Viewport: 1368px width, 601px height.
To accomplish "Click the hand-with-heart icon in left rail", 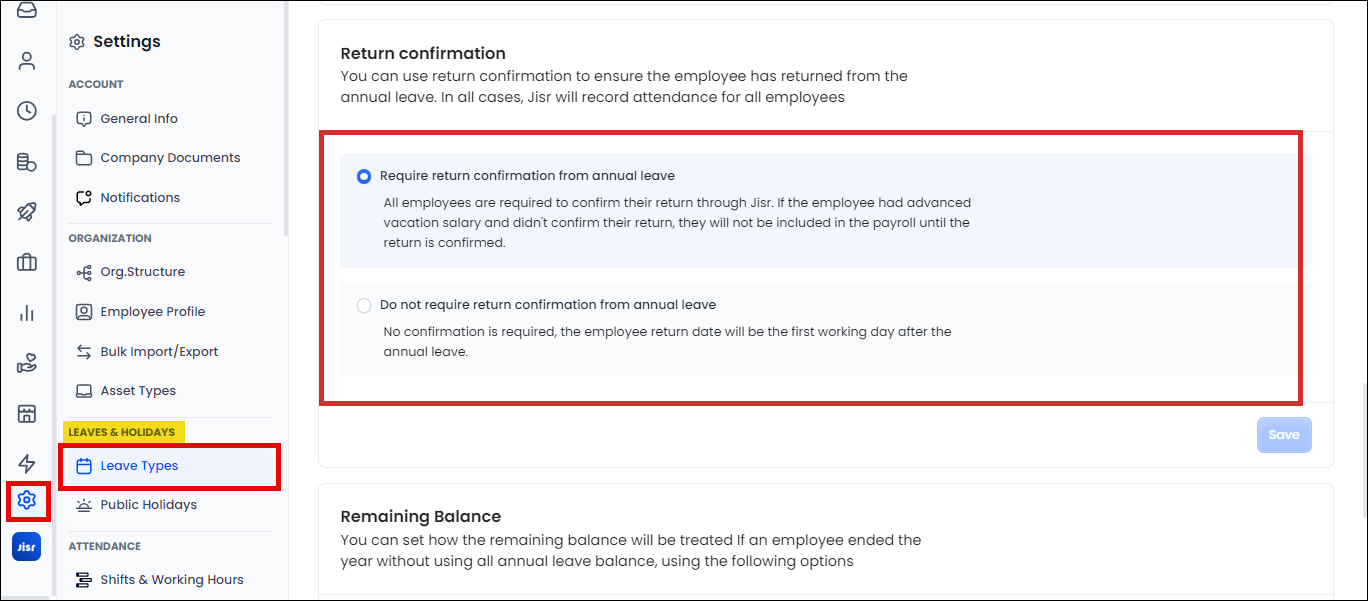I will coord(27,364).
